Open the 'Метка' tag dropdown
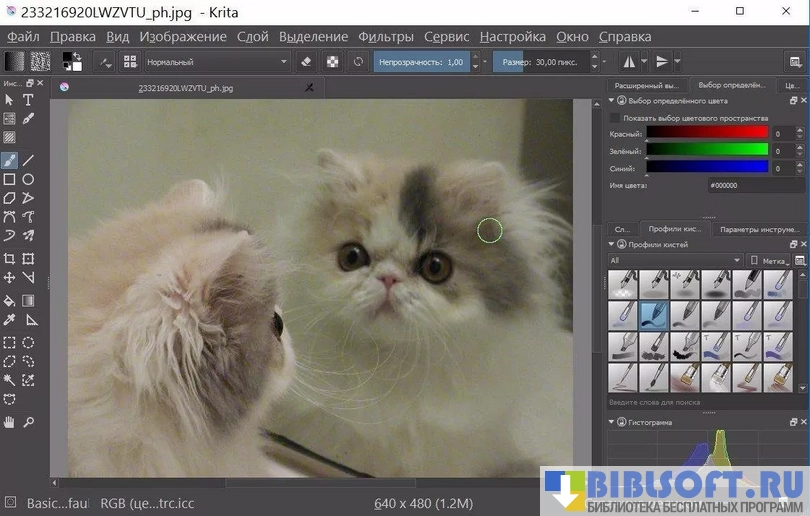Image resolution: width=810 pixels, height=516 pixels. (773, 261)
